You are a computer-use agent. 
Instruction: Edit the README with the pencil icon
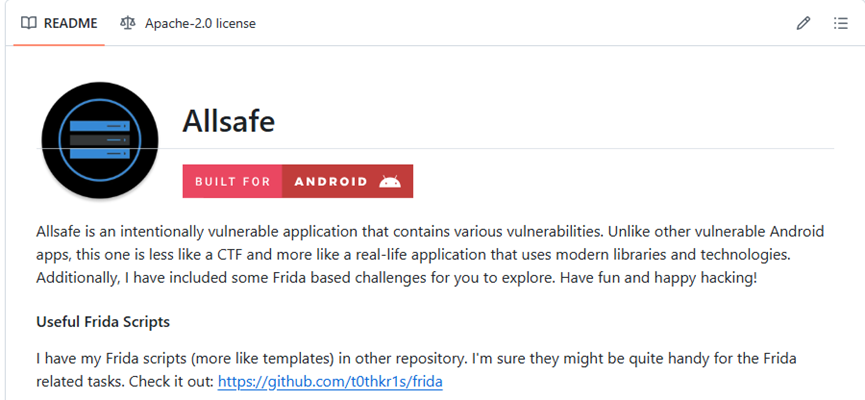pyautogui.click(x=803, y=23)
